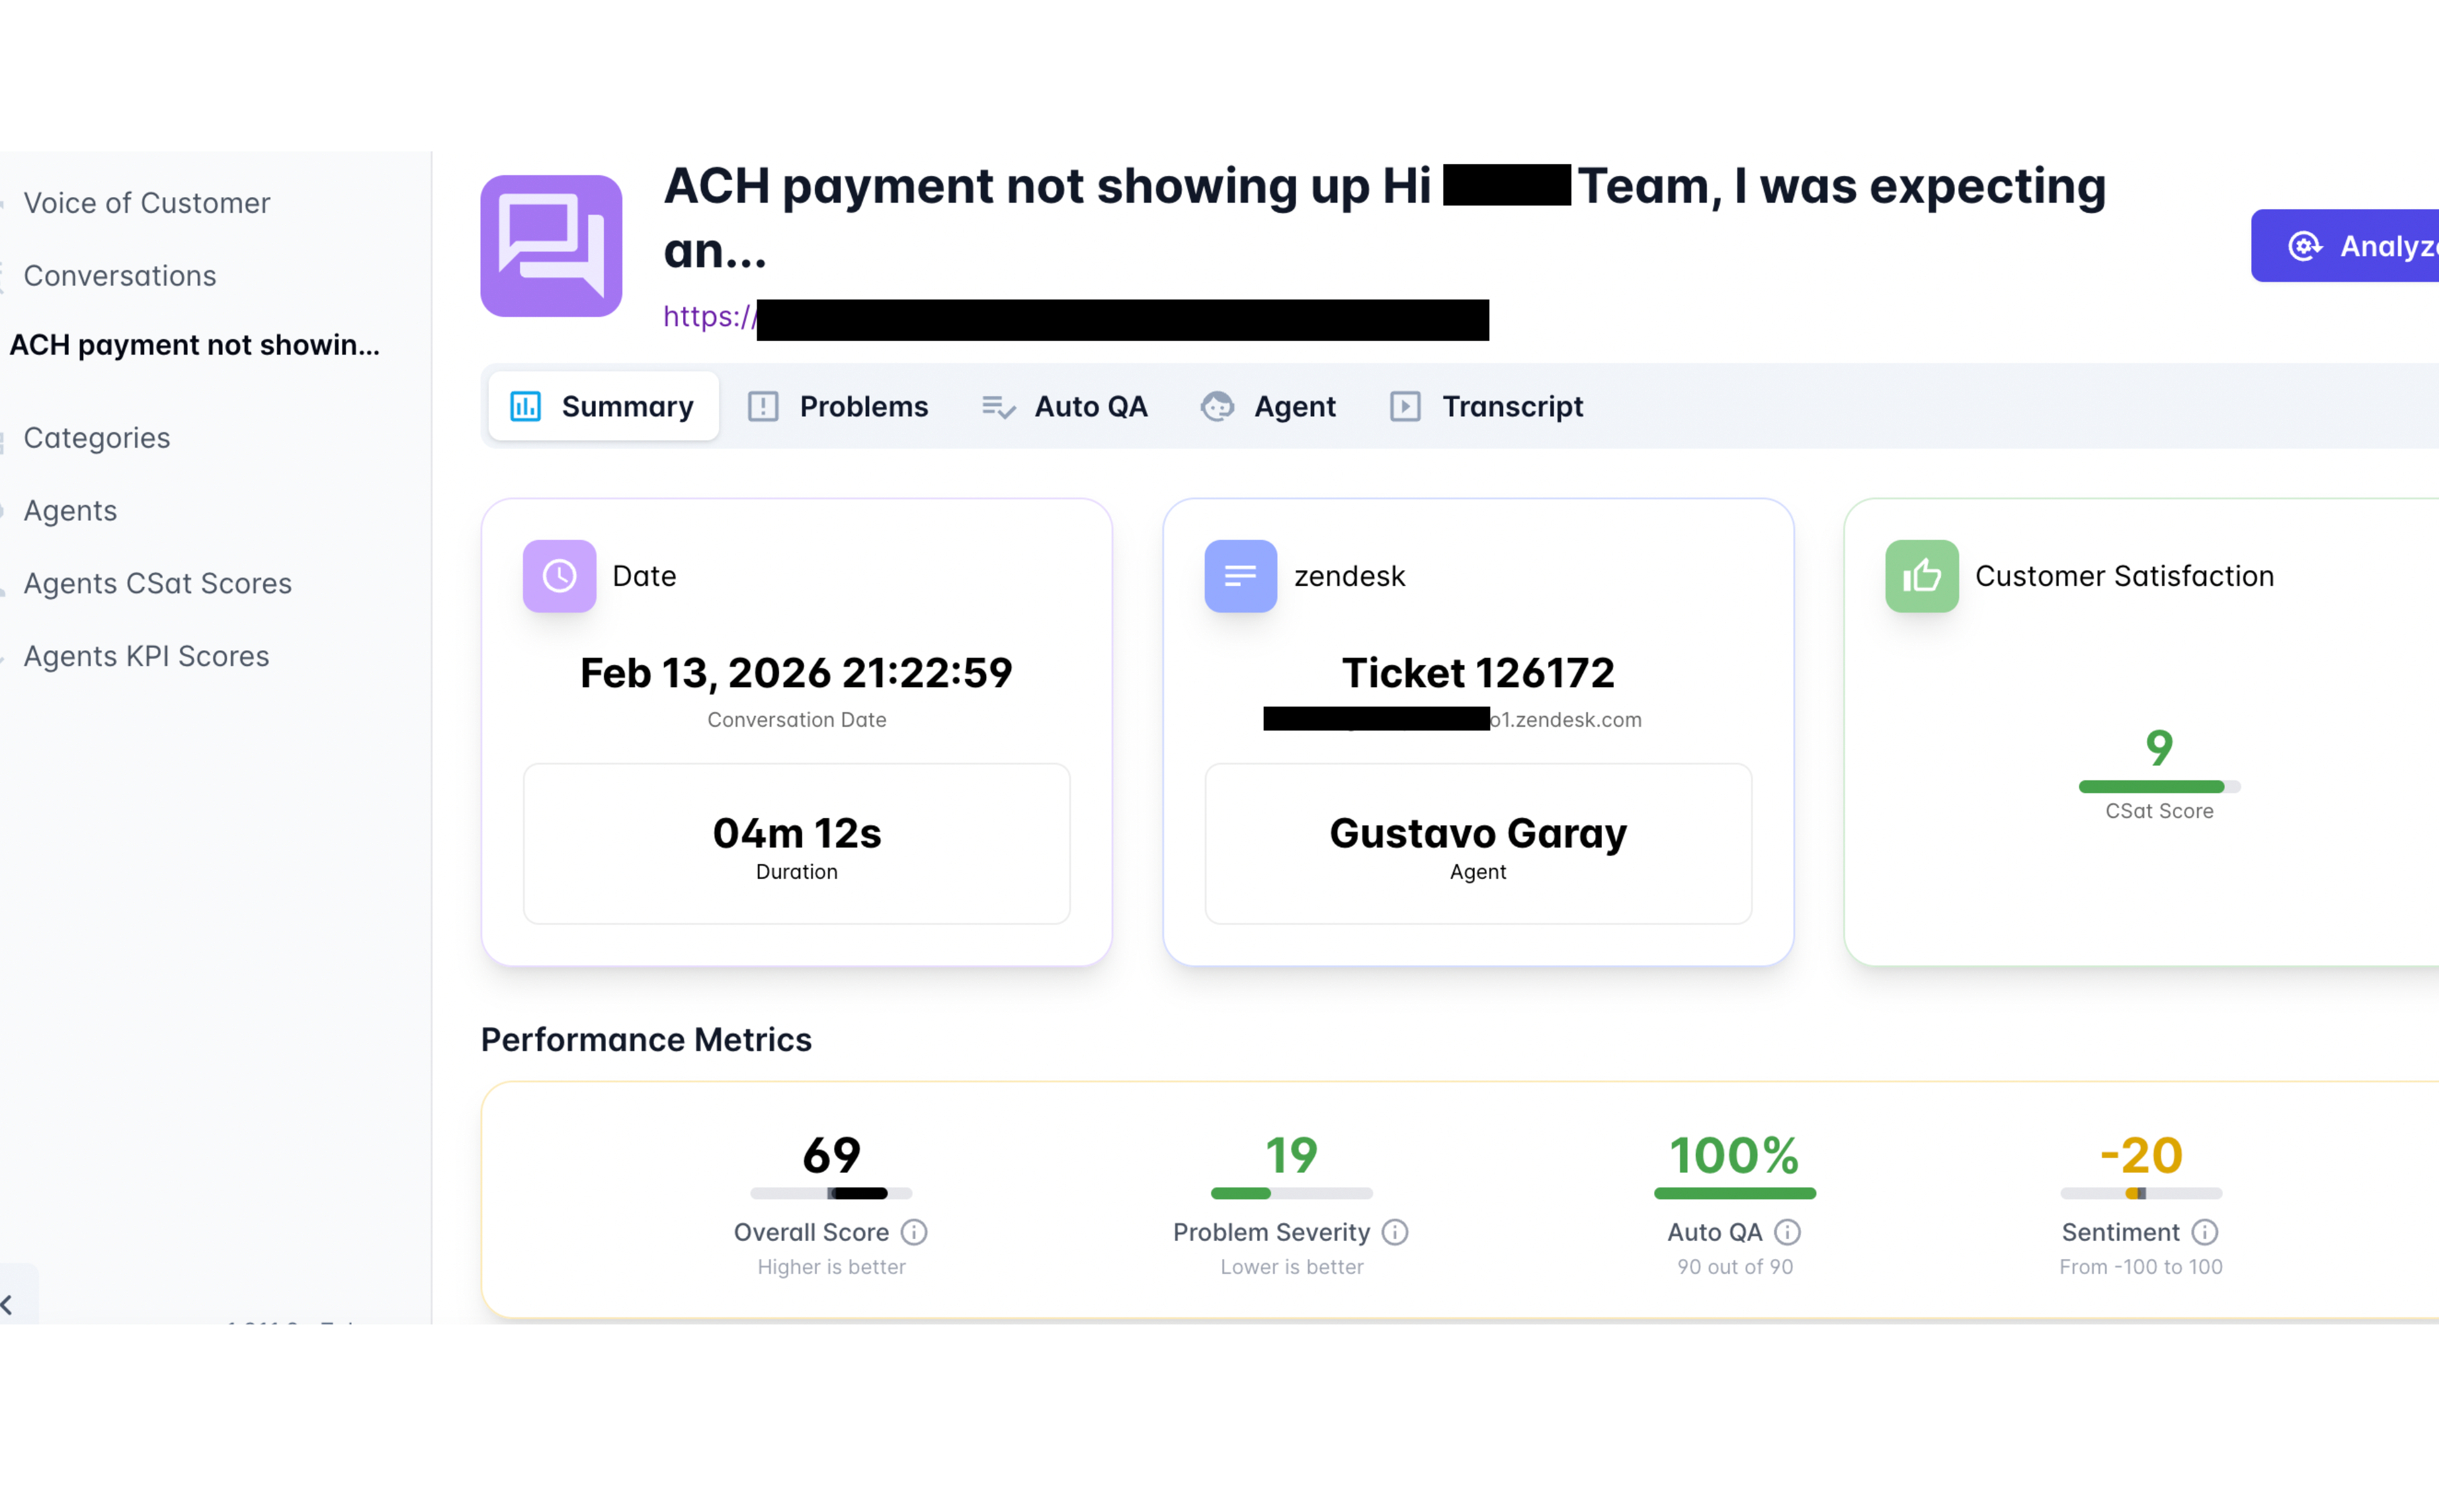Open the Auto QA tab
Viewport: 2439px width, 1512px height.
click(1065, 407)
